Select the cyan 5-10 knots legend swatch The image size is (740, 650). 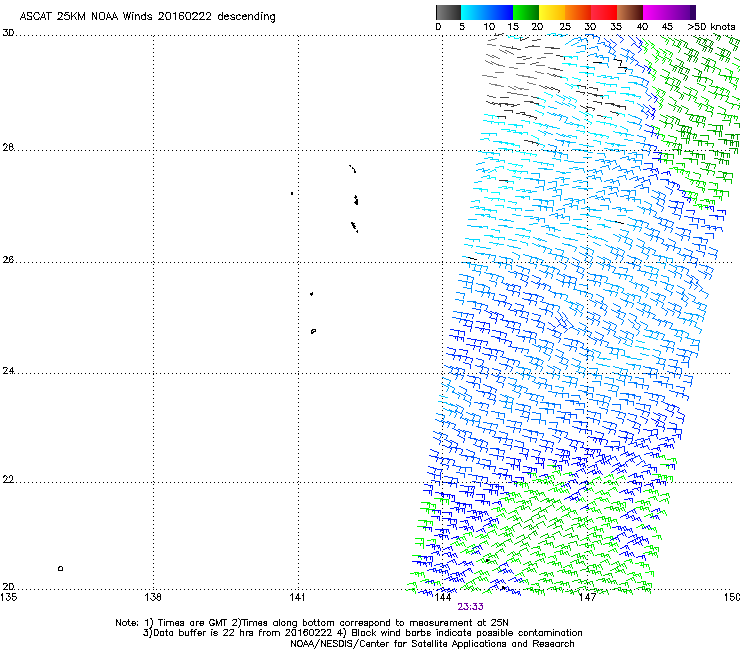pyautogui.click(x=474, y=12)
